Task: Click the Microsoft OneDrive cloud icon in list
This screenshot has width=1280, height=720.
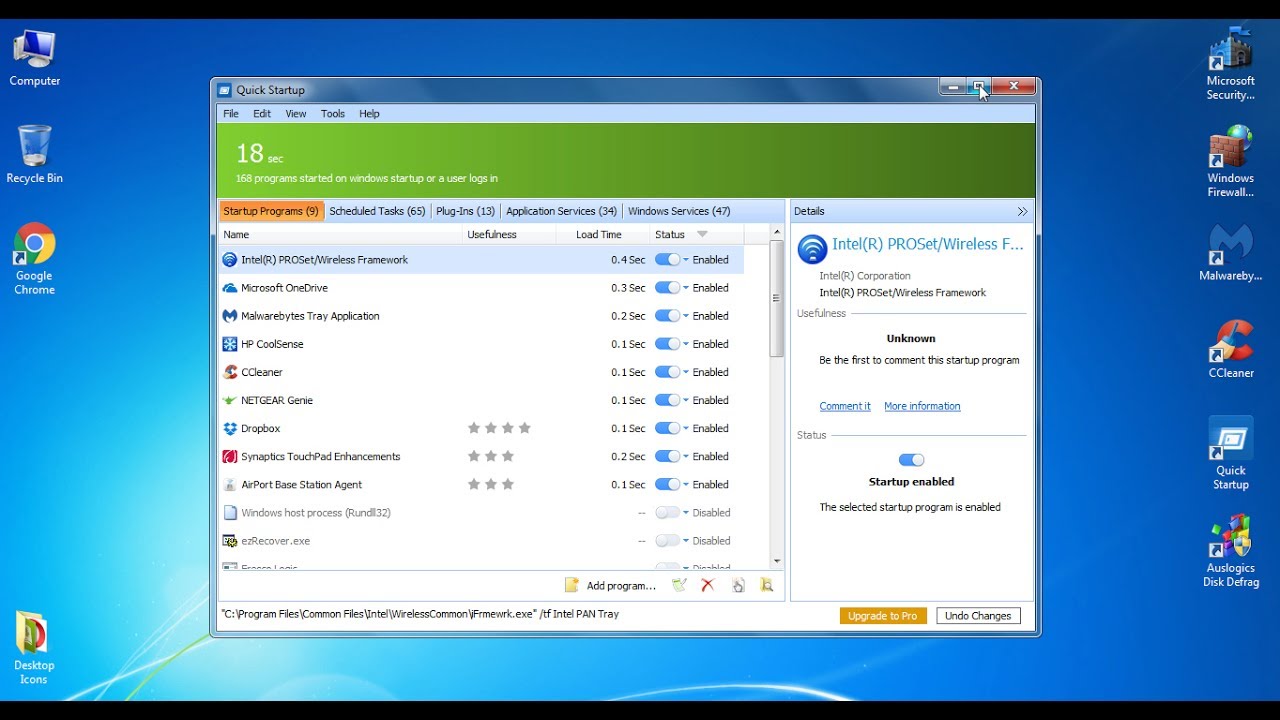Action: pyautogui.click(x=230, y=288)
